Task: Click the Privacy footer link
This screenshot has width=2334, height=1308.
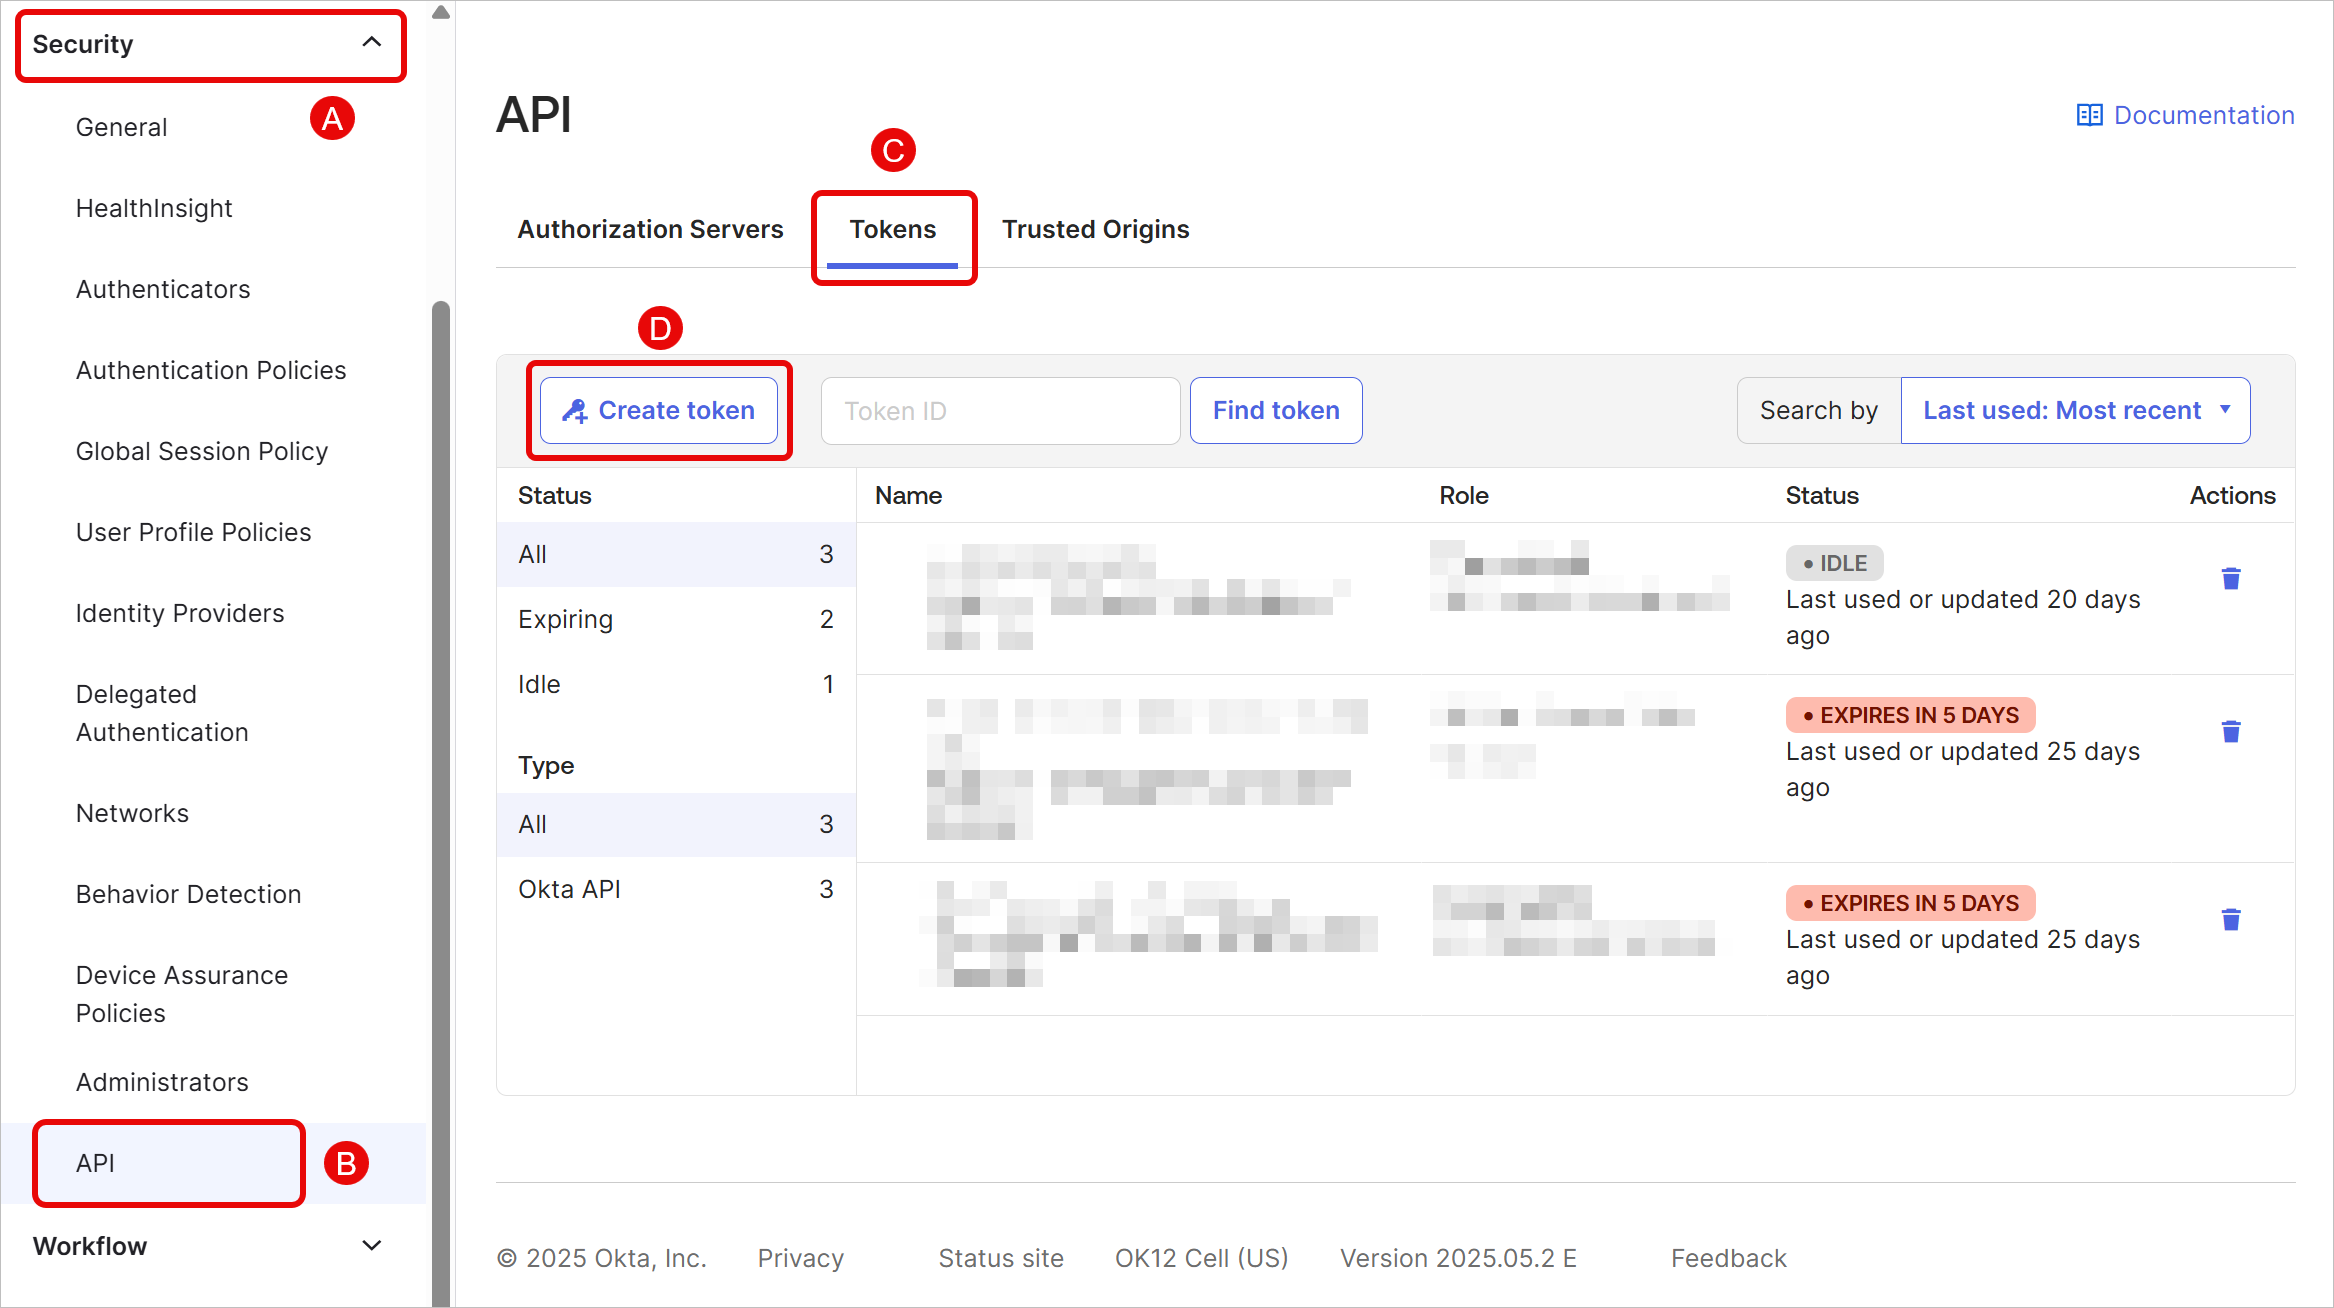Action: 800,1258
